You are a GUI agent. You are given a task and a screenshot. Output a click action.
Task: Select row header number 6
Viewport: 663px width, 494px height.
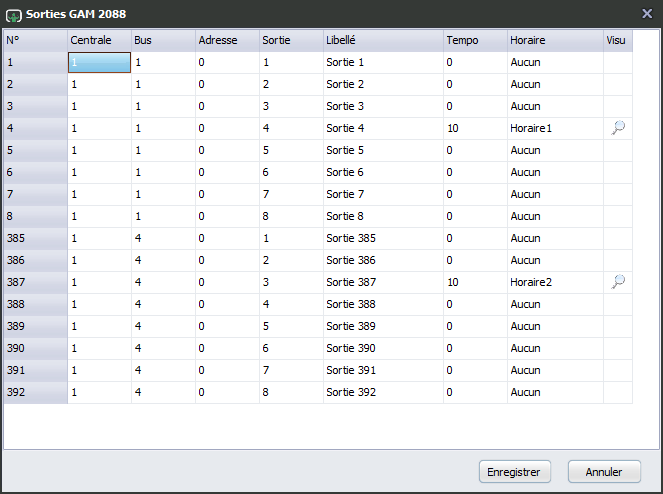[x=36, y=173]
